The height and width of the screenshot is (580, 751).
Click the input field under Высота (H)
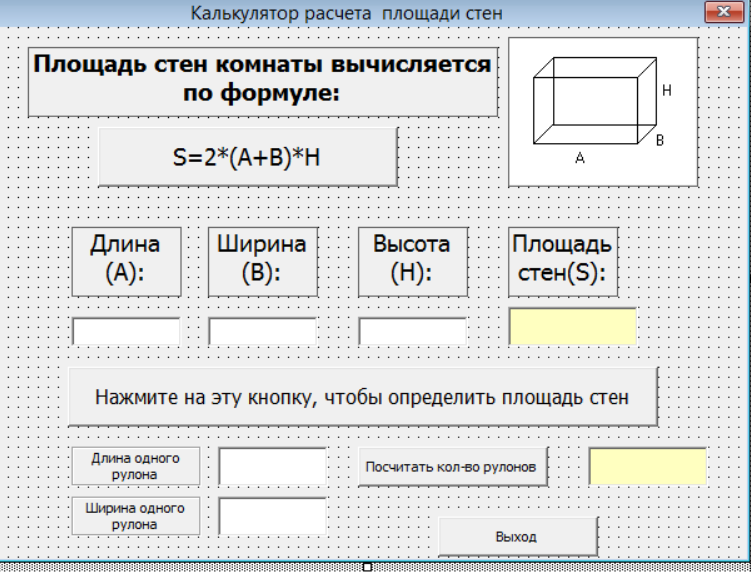[x=412, y=331]
